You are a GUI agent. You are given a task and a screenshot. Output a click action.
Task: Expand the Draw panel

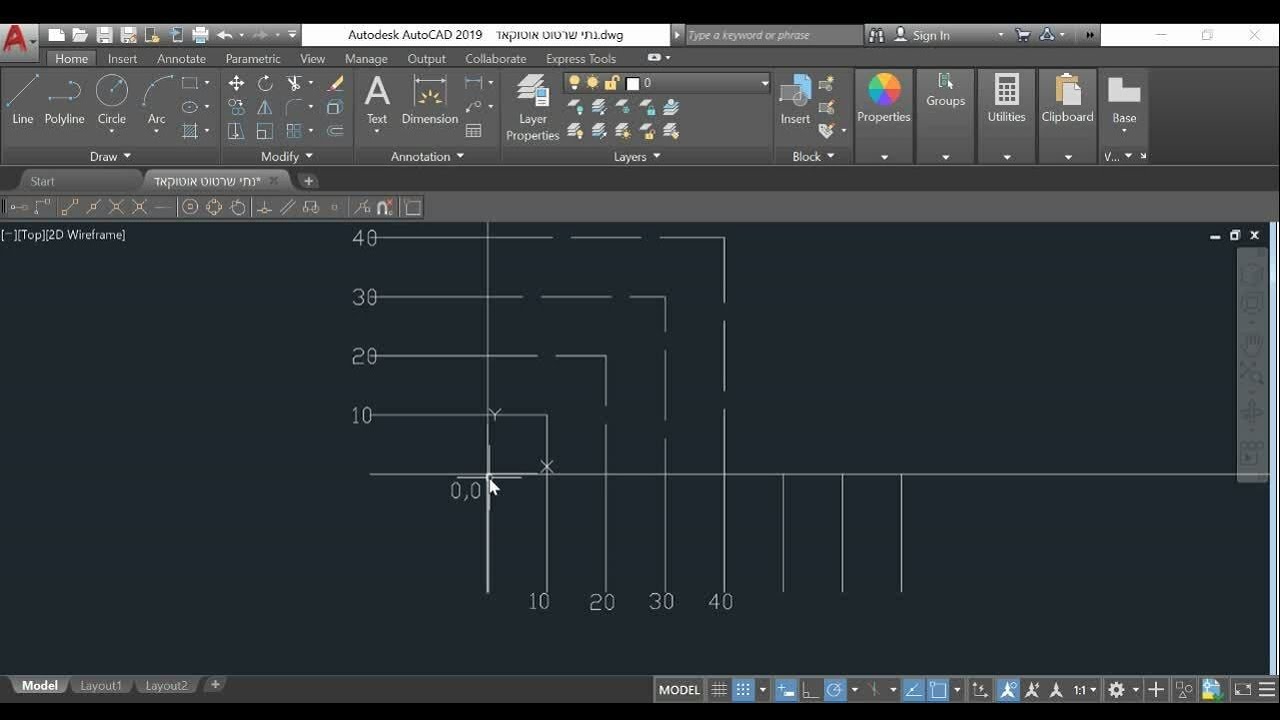pyautogui.click(x=110, y=156)
